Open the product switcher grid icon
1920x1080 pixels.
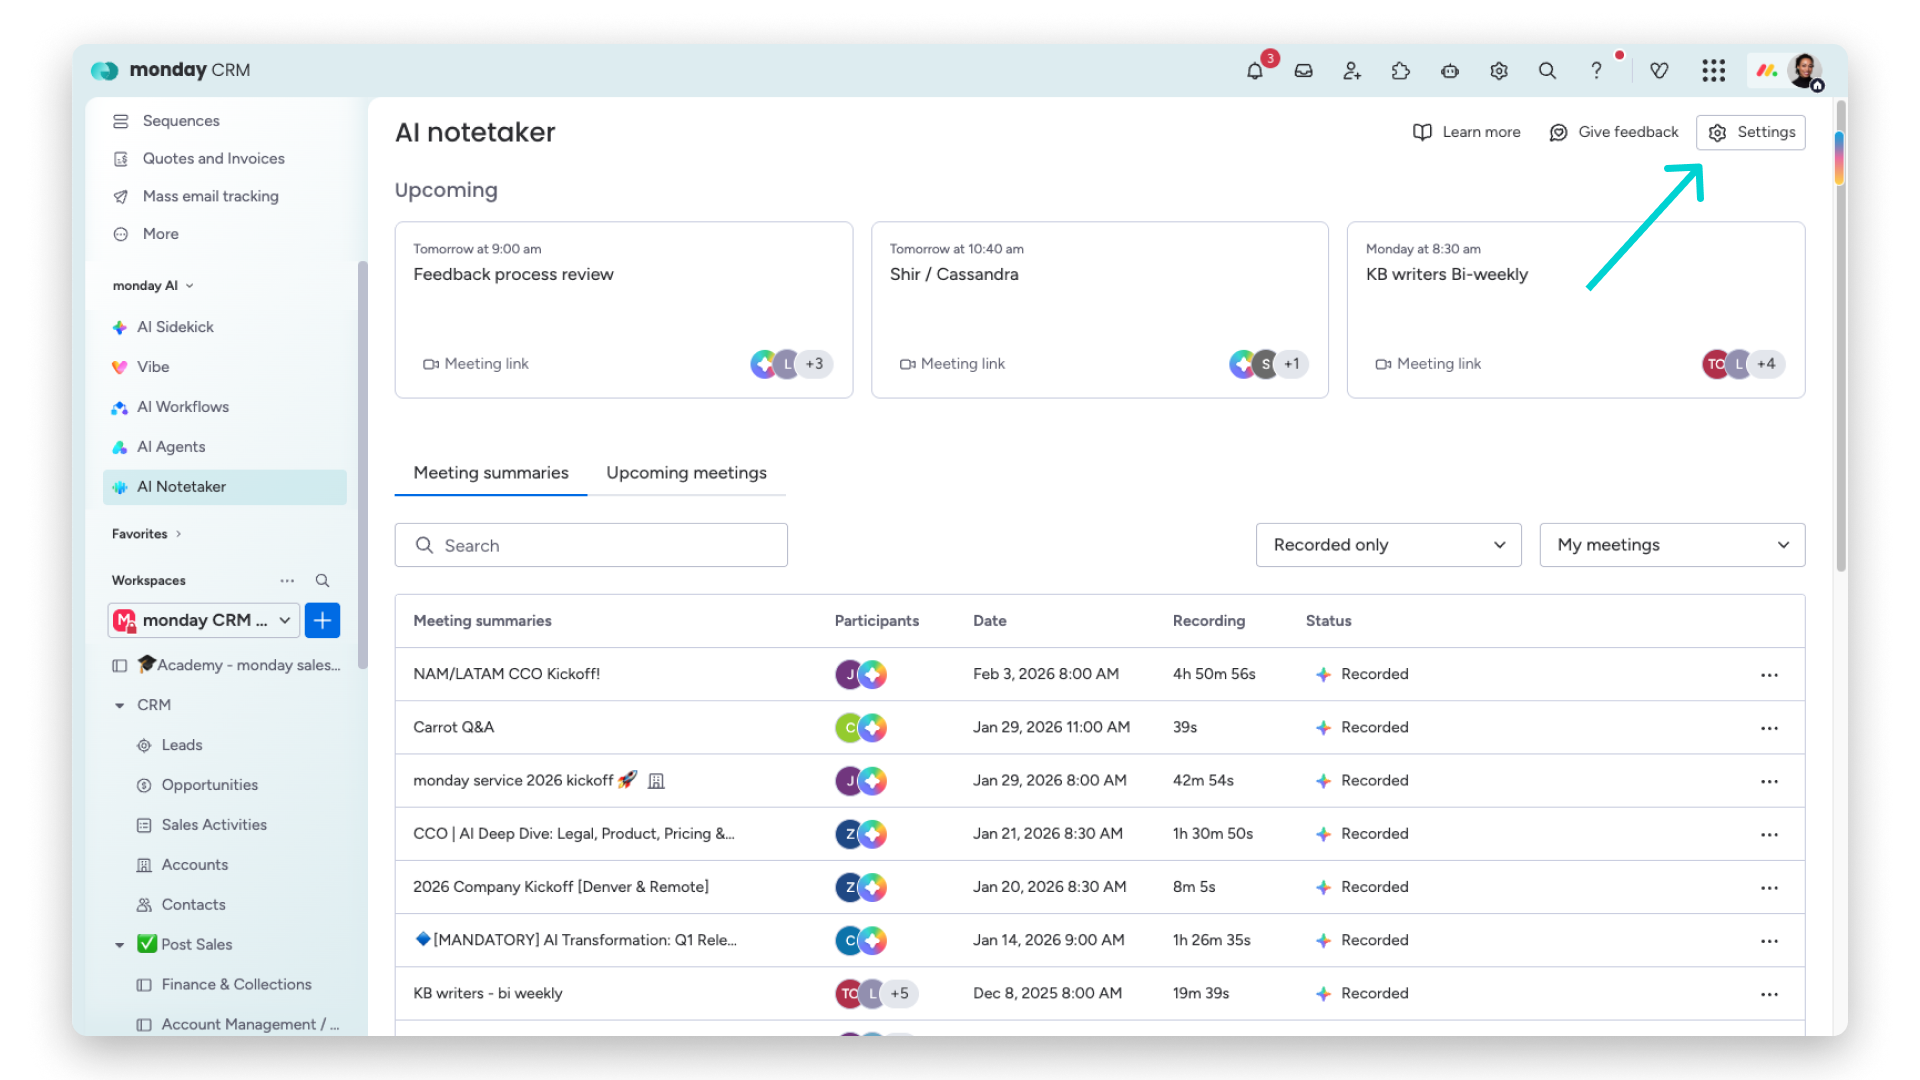click(x=1714, y=71)
